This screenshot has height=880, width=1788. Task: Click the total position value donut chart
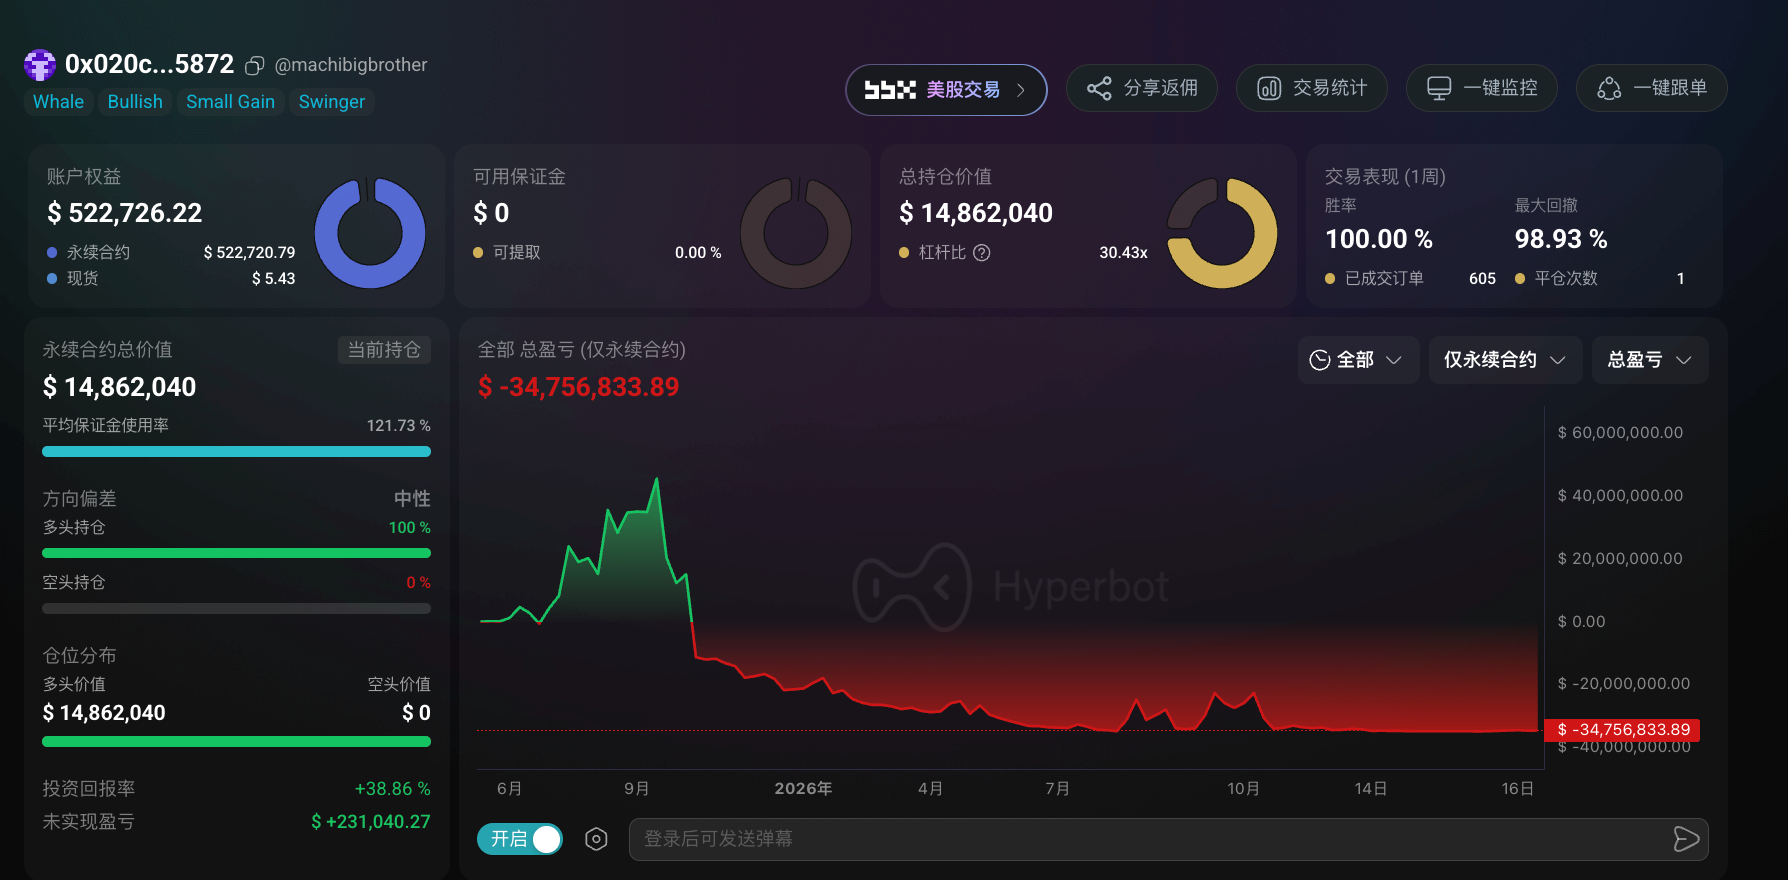1222,234
